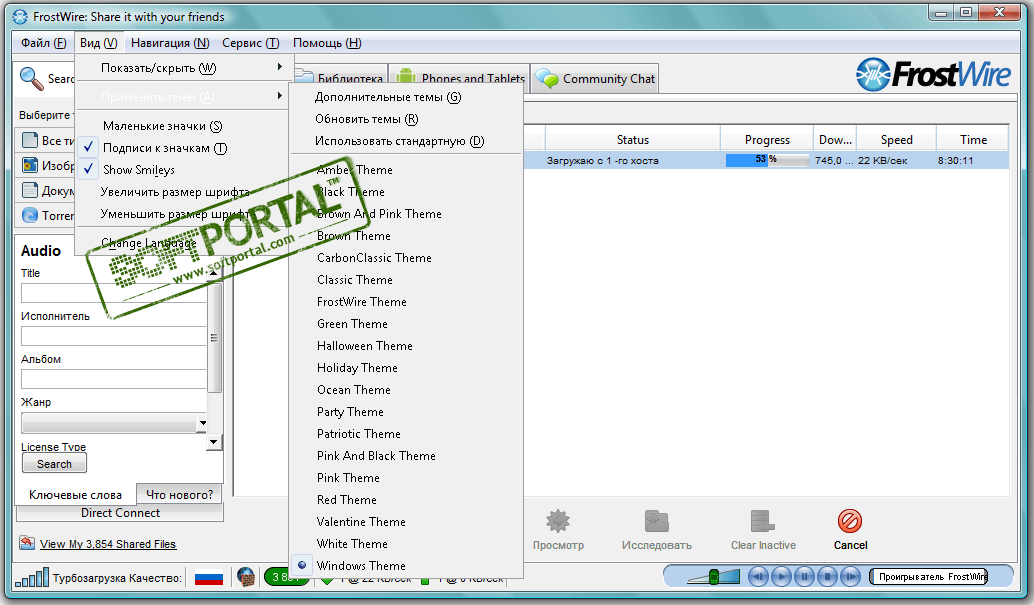Viewport: 1034px width, 605px height.
Task: Cancel the download with red icon
Action: tap(849, 521)
